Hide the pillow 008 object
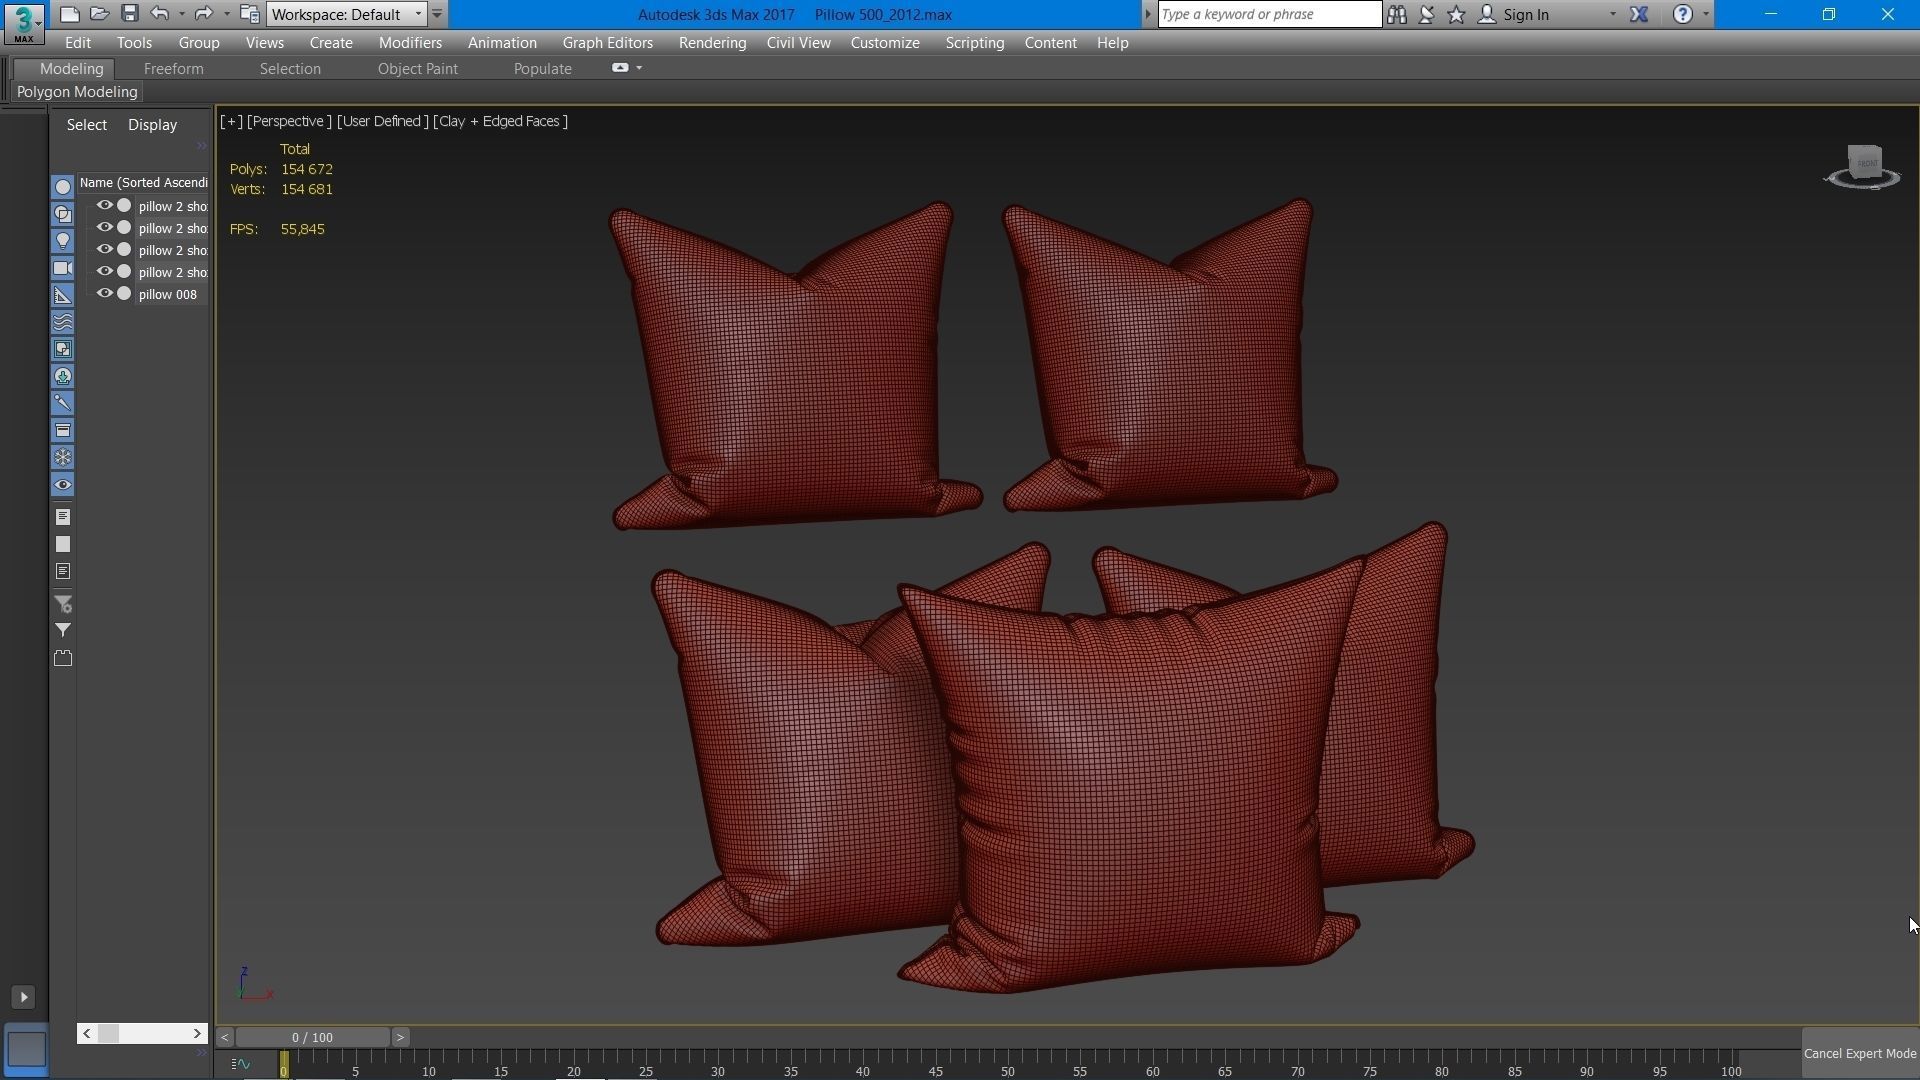This screenshot has height=1080, width=1920. 104,294
